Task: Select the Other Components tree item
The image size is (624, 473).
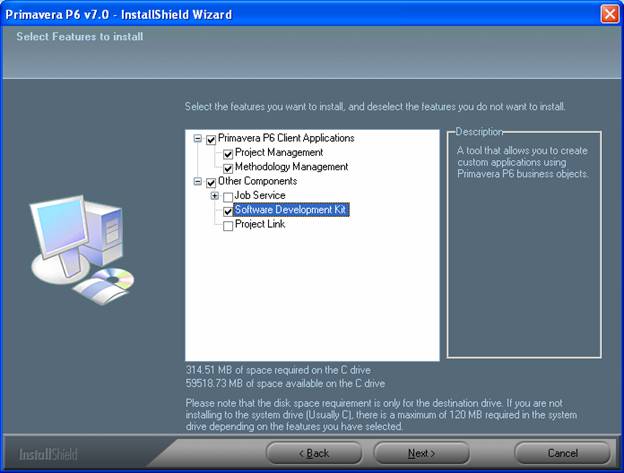Action: click(x=257, y=181)
